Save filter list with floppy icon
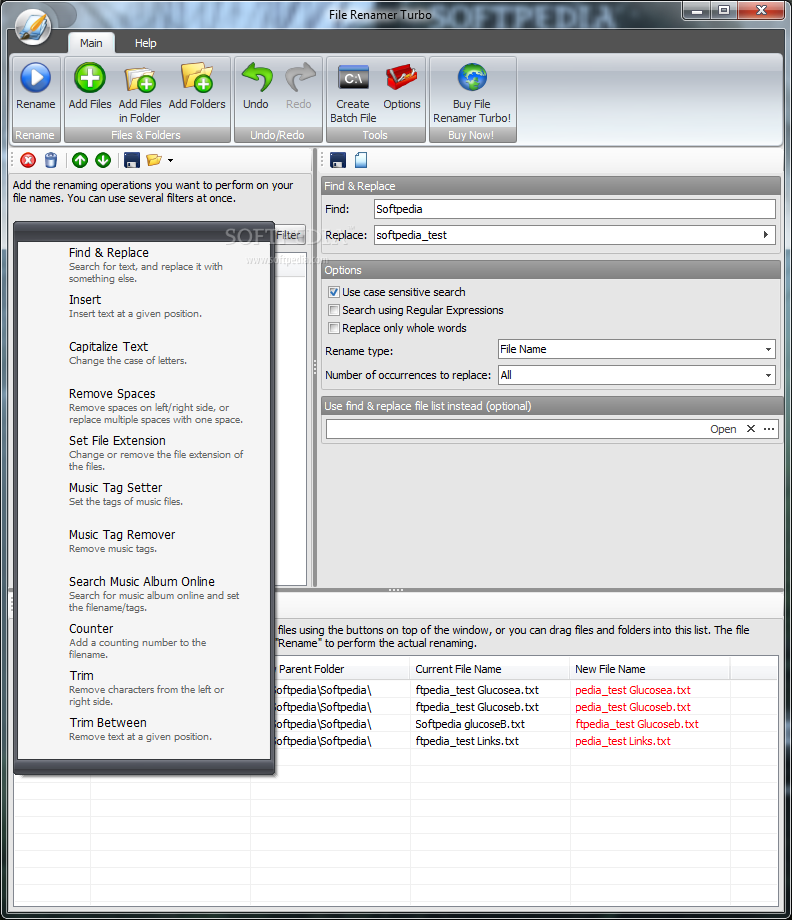792x920 pixels. [132, 160]
